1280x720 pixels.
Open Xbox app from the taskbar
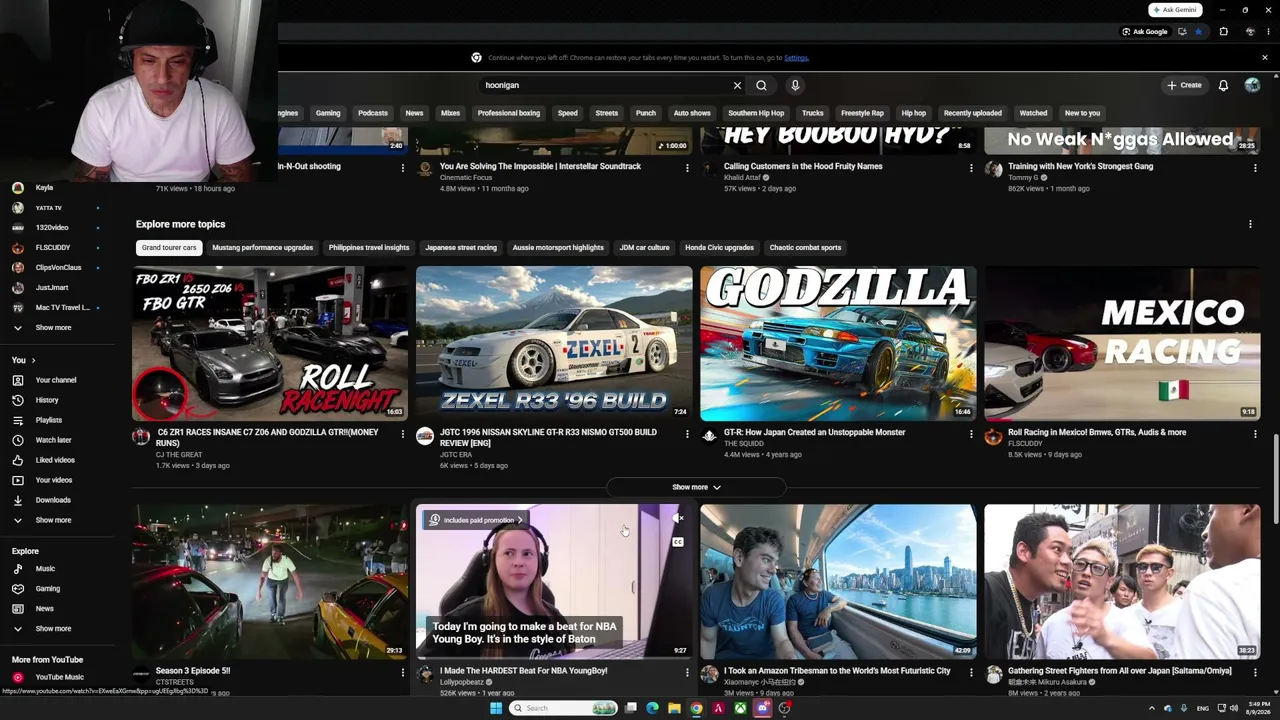pyautogui.click(x=740, y=708)
